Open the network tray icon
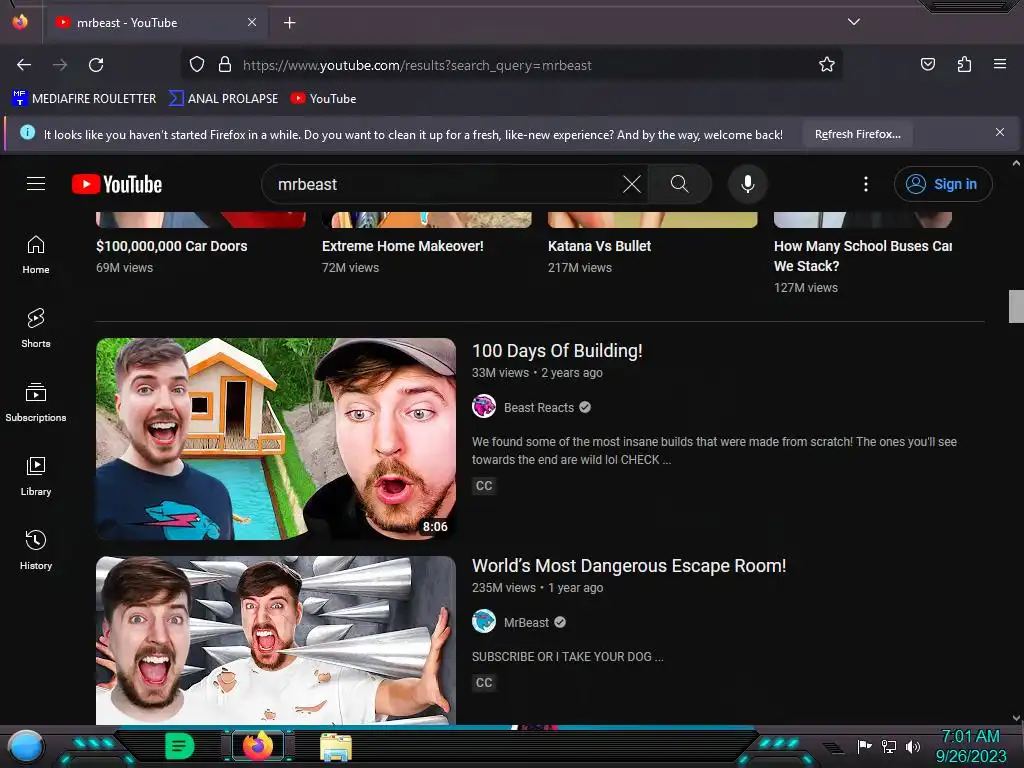Screen dimensions: 1024x768 (889, 746)
